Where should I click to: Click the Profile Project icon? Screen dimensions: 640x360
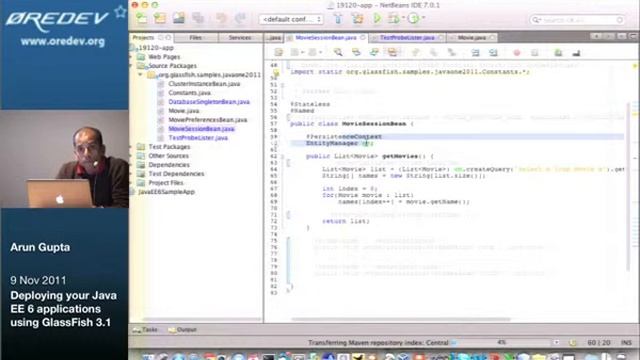(413, 18)
